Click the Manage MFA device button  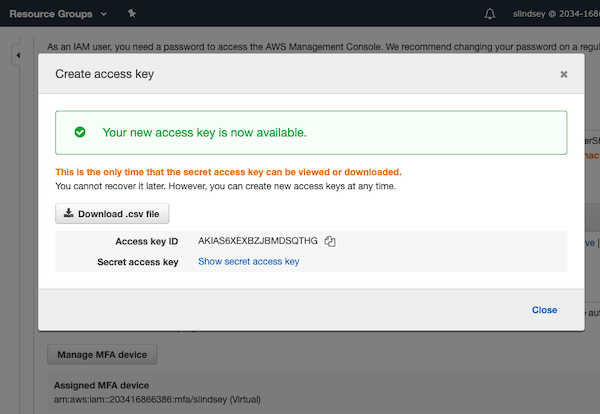[102, 355]
